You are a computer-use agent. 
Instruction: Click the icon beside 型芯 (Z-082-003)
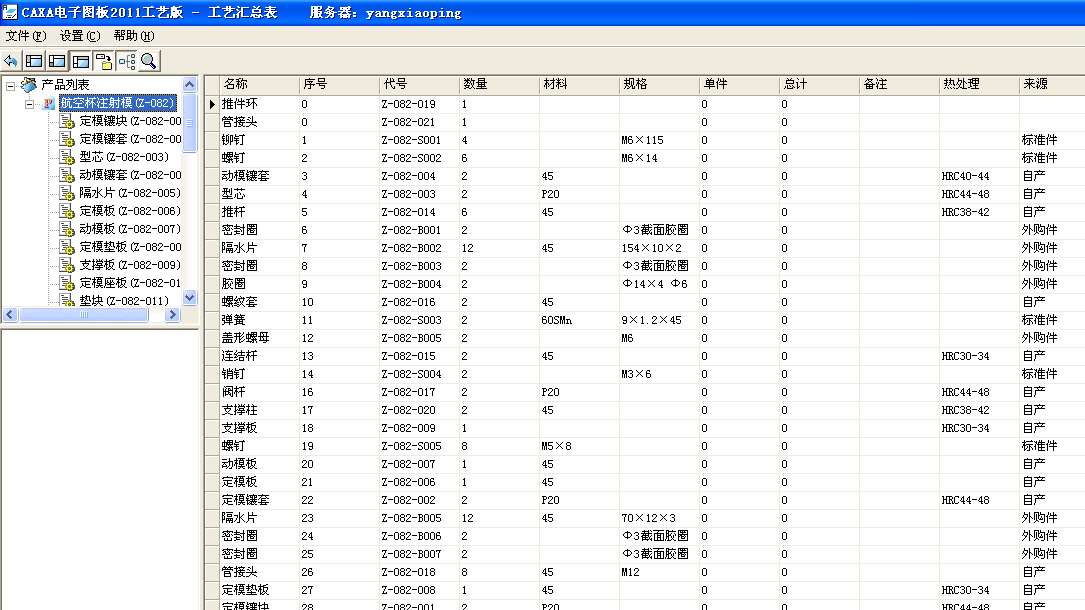(67, 157)
